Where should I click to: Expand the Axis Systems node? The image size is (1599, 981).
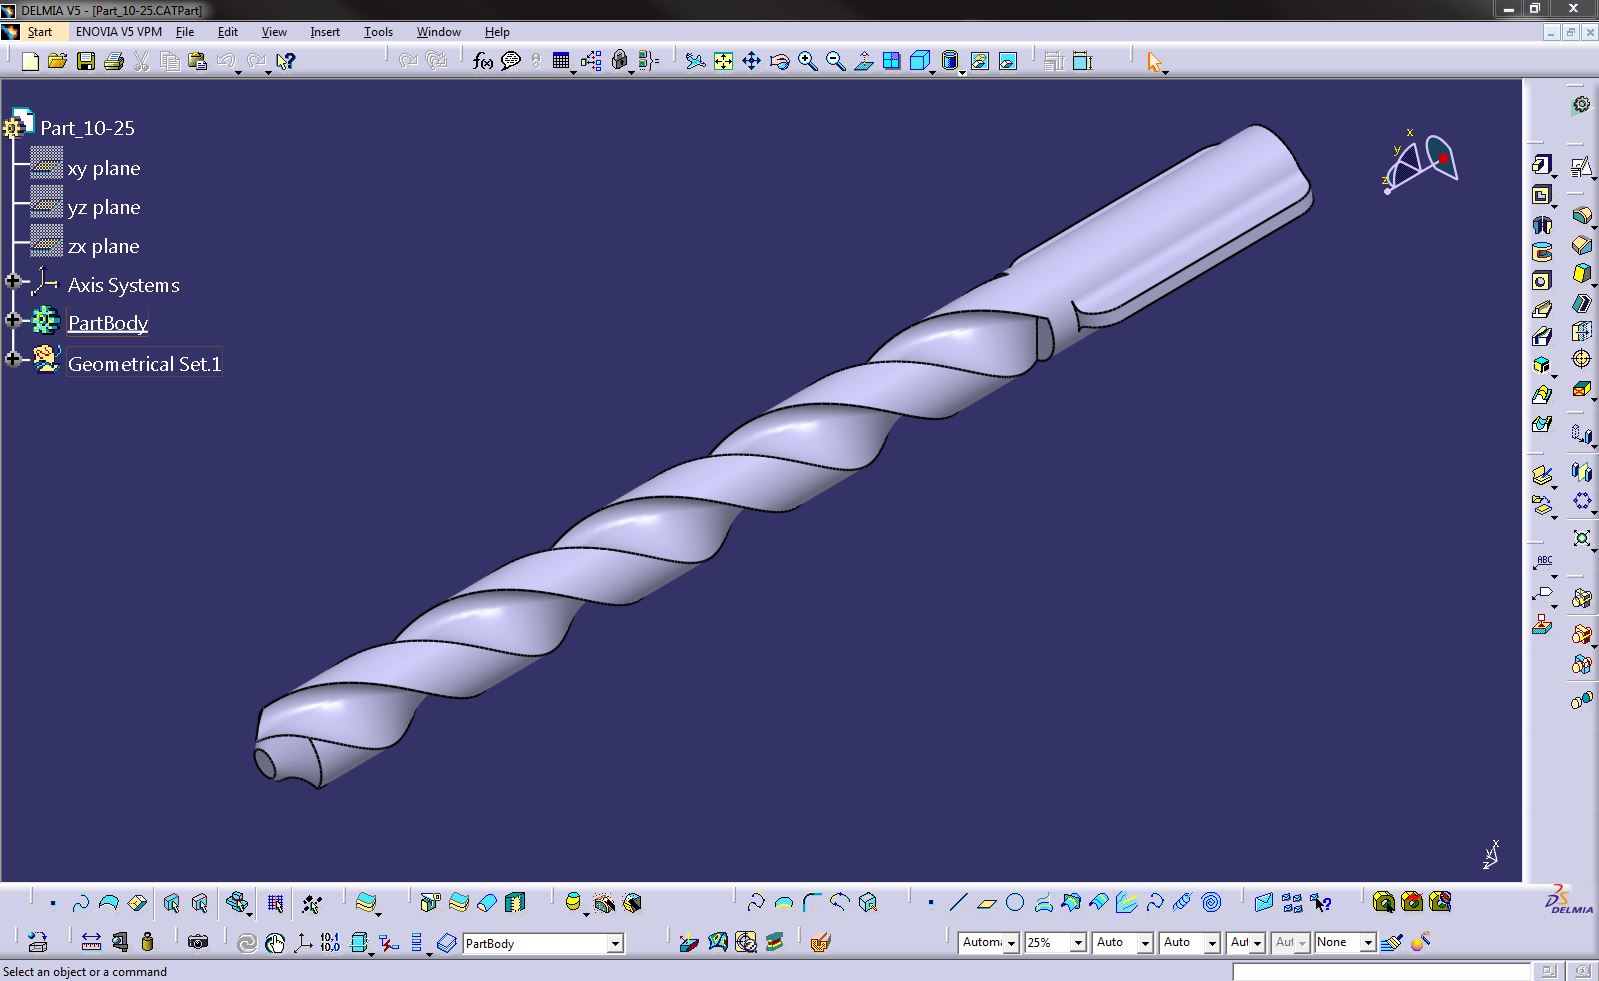point(13,282)
